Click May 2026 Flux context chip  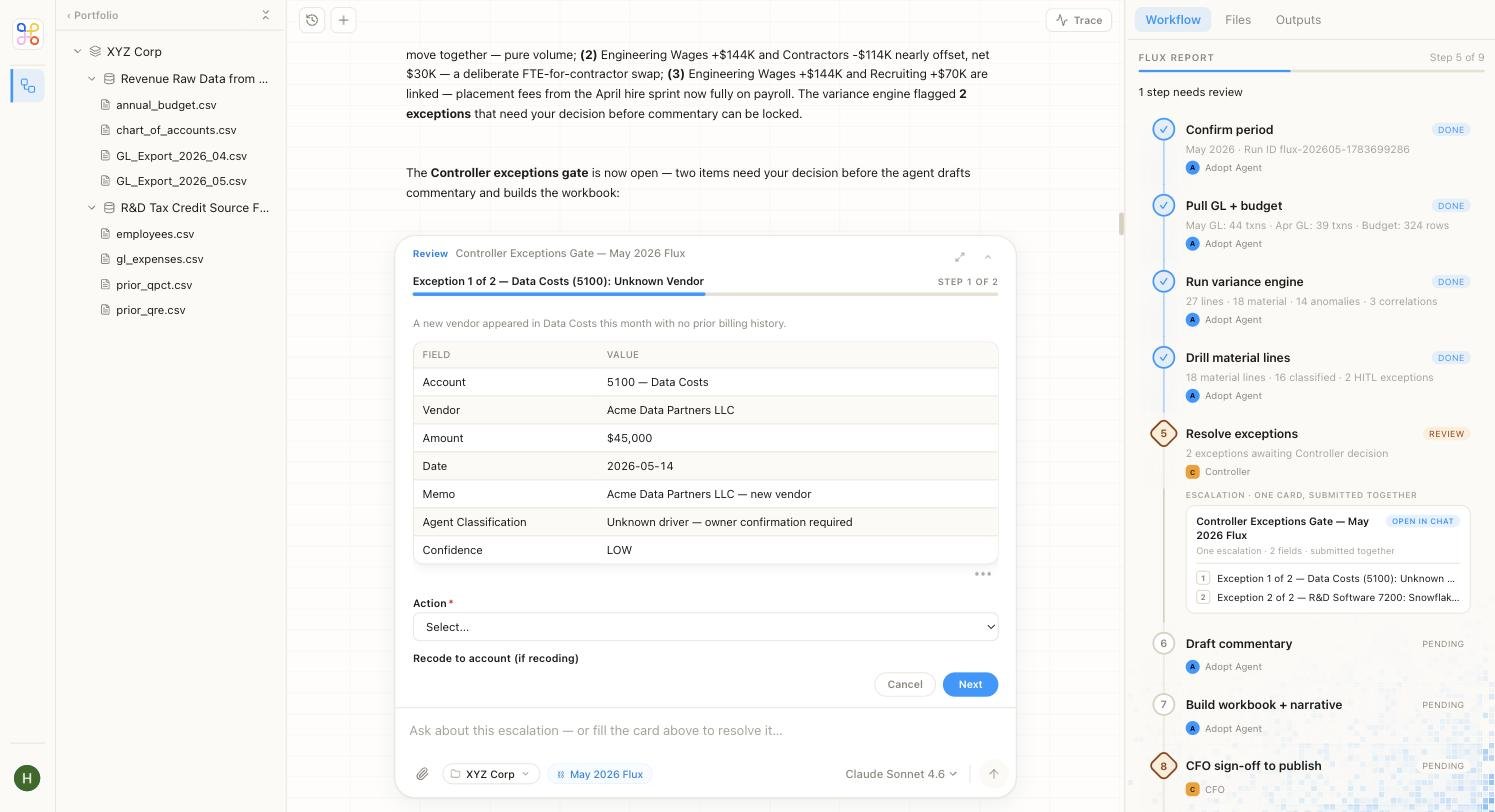click(x=600, y=774)
